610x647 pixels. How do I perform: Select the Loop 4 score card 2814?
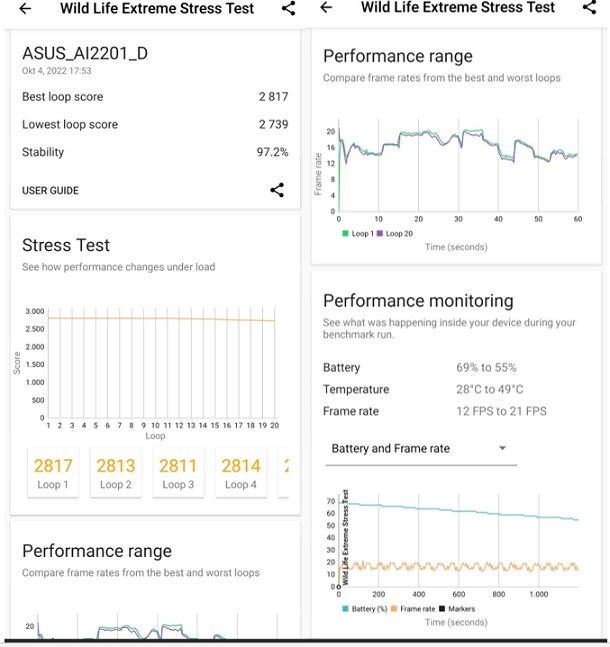click(x=241, y=473)
